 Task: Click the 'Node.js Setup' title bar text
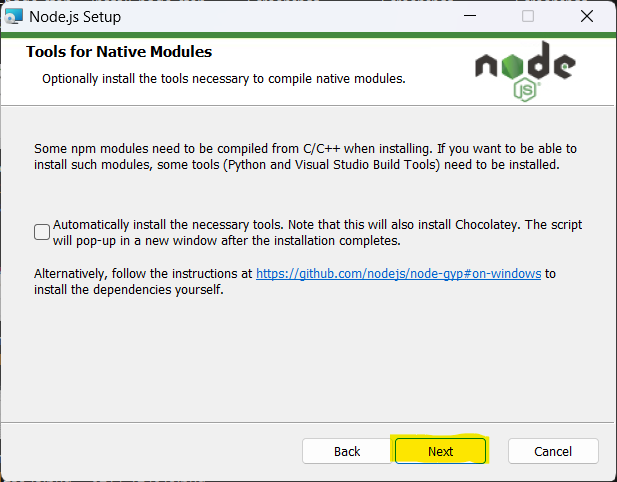click(x=75, y=17)
